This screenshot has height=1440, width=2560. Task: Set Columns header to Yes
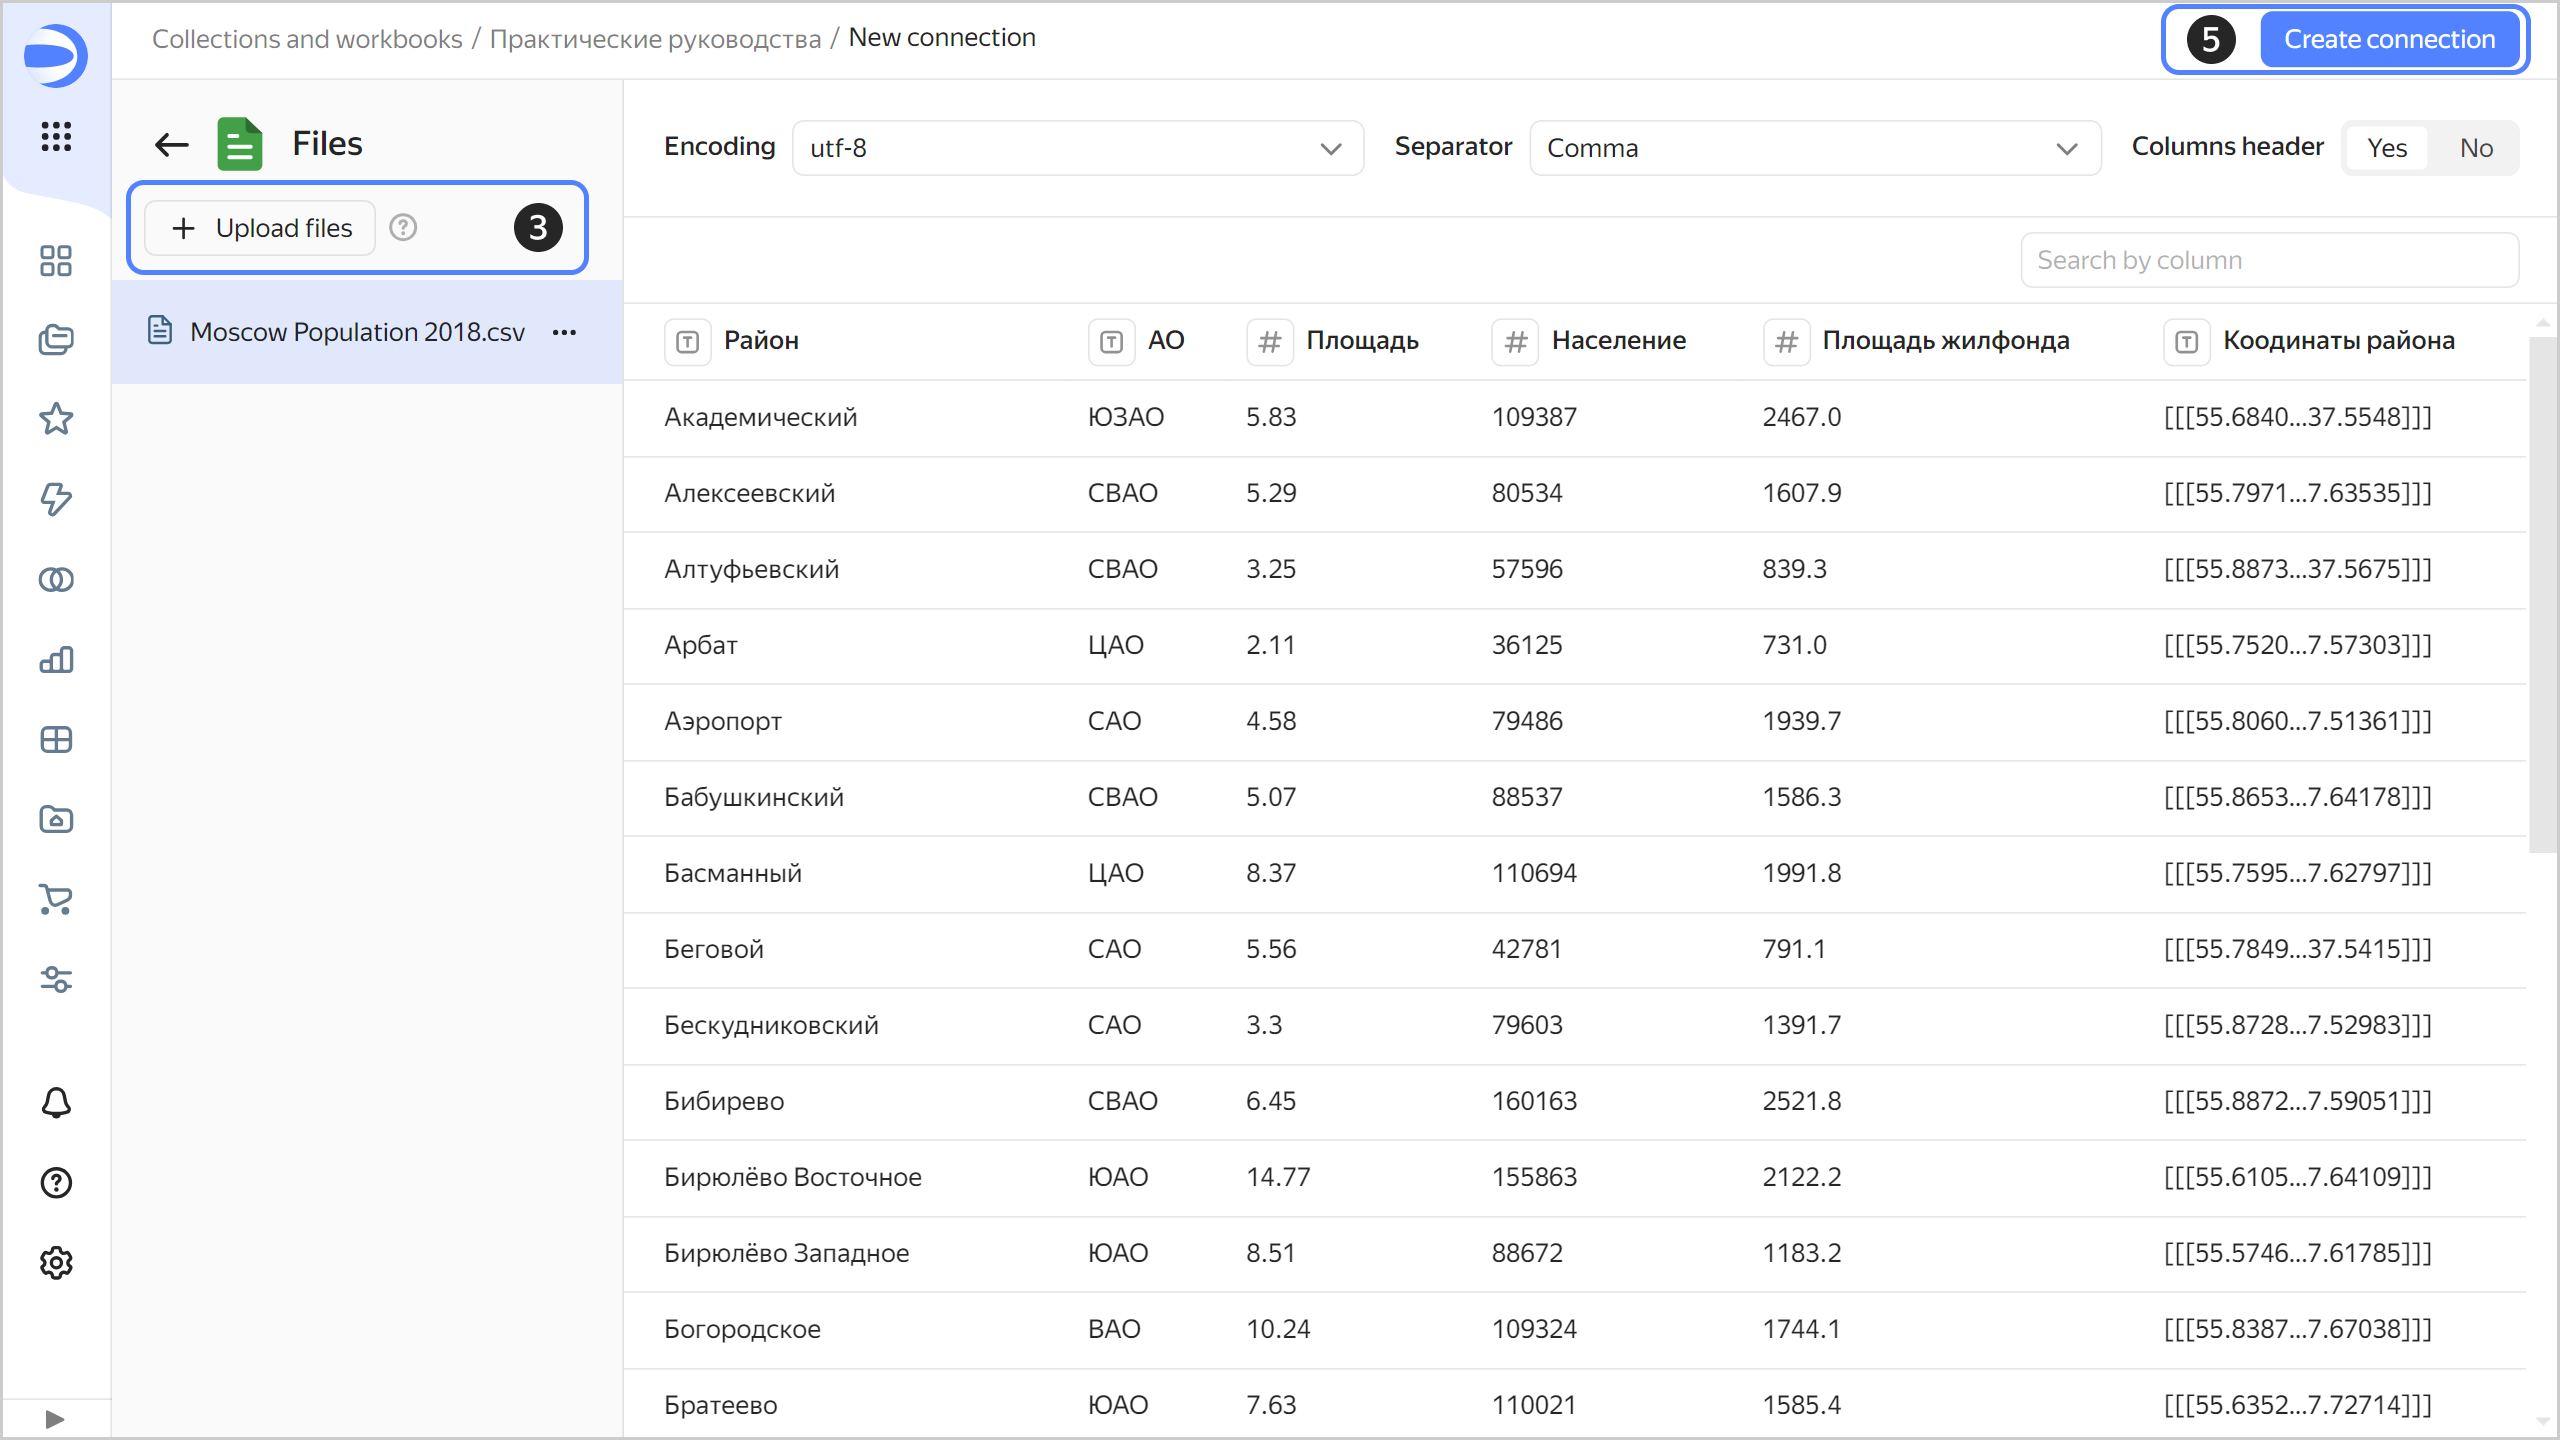point(2387,148)
